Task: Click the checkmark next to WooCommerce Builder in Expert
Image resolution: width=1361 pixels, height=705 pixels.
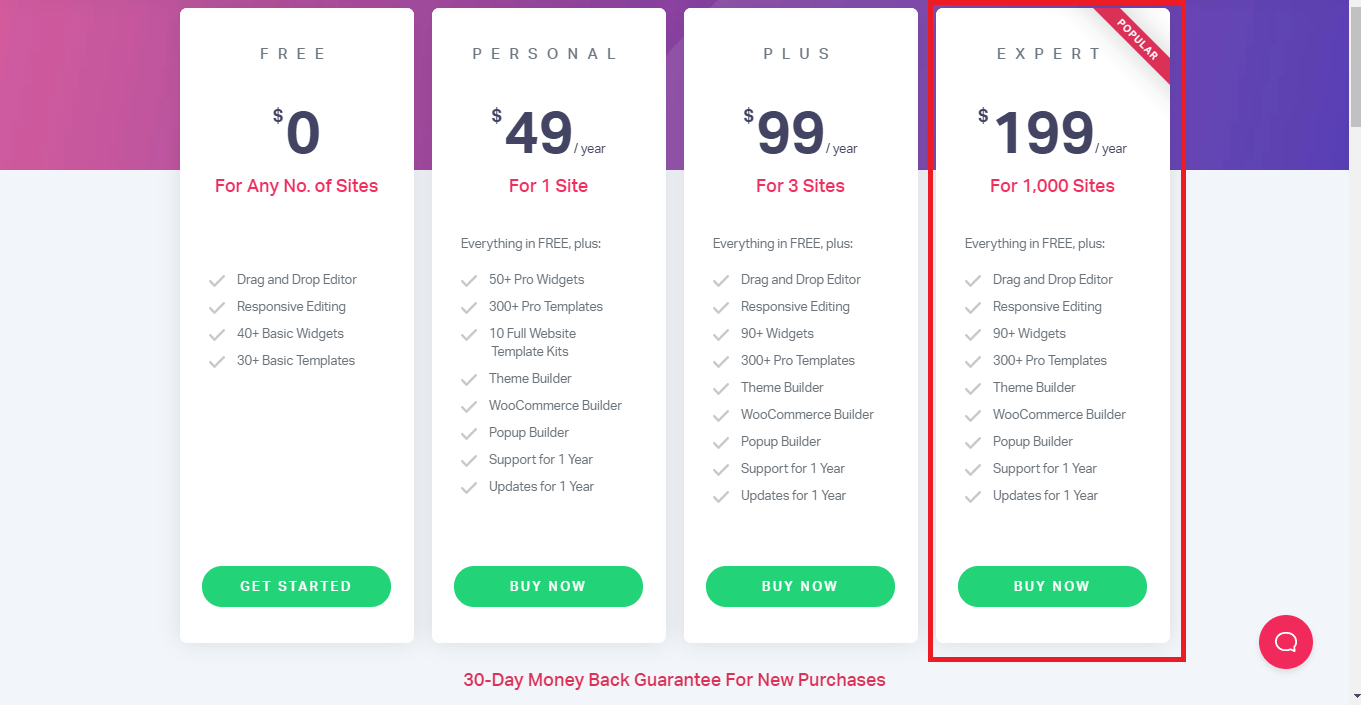Action: pyautogui.click(x=973, y=414)
